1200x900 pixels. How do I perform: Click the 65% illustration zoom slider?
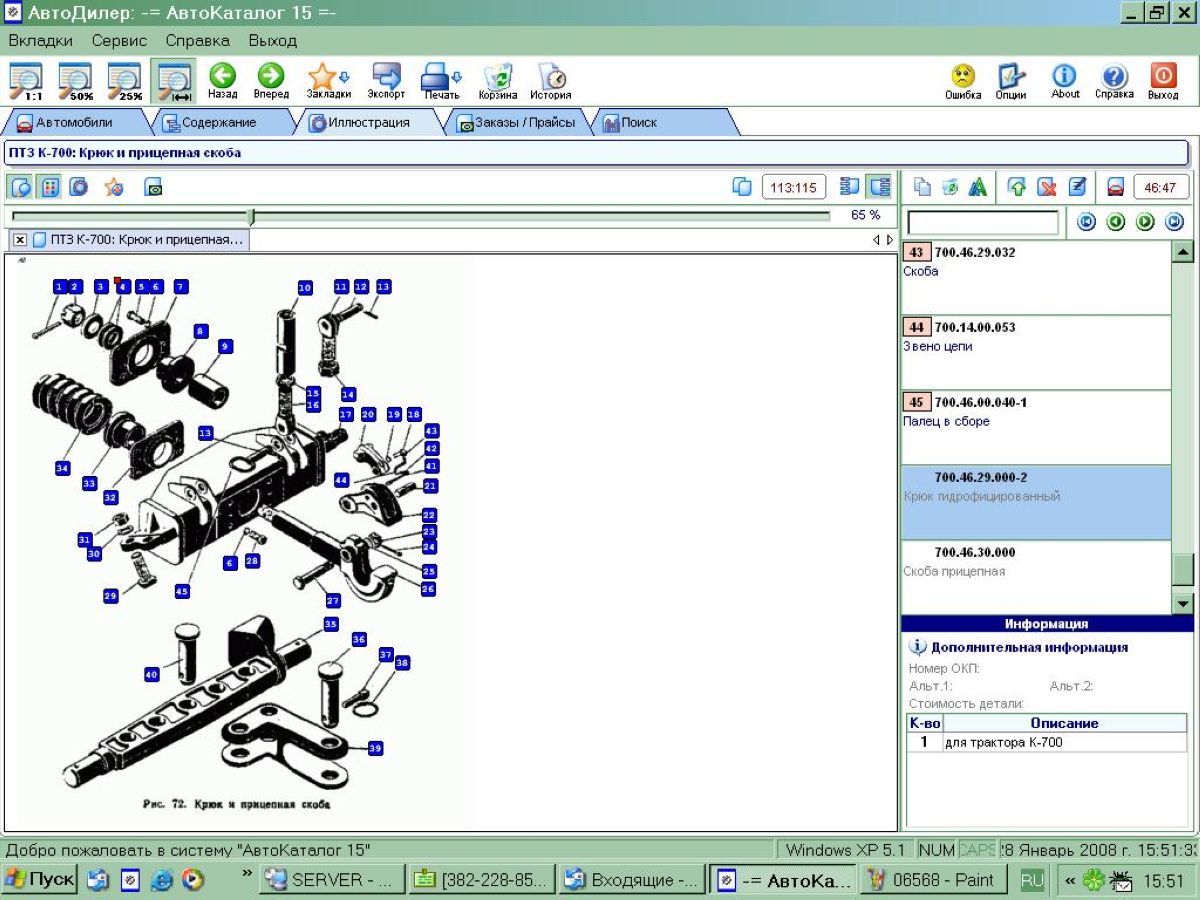click(x=251, y=216)
